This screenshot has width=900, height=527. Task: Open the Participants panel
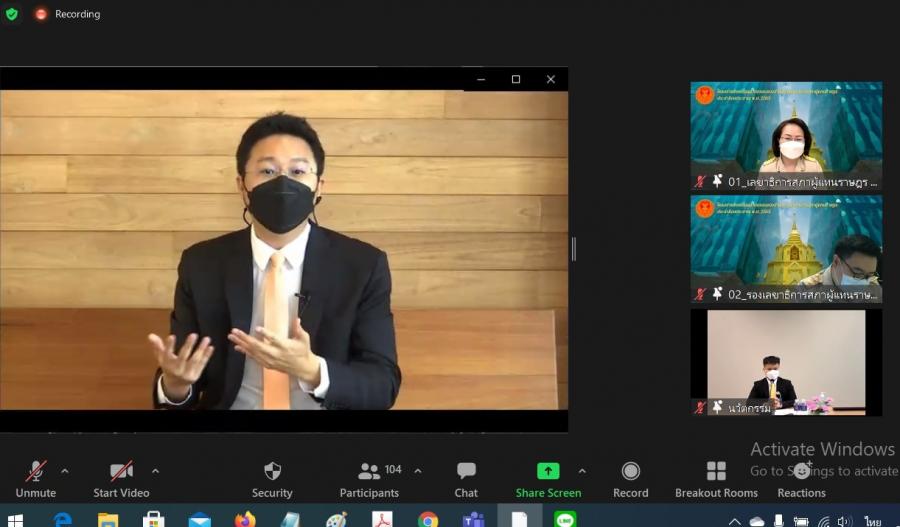click(x=370, y=478)
